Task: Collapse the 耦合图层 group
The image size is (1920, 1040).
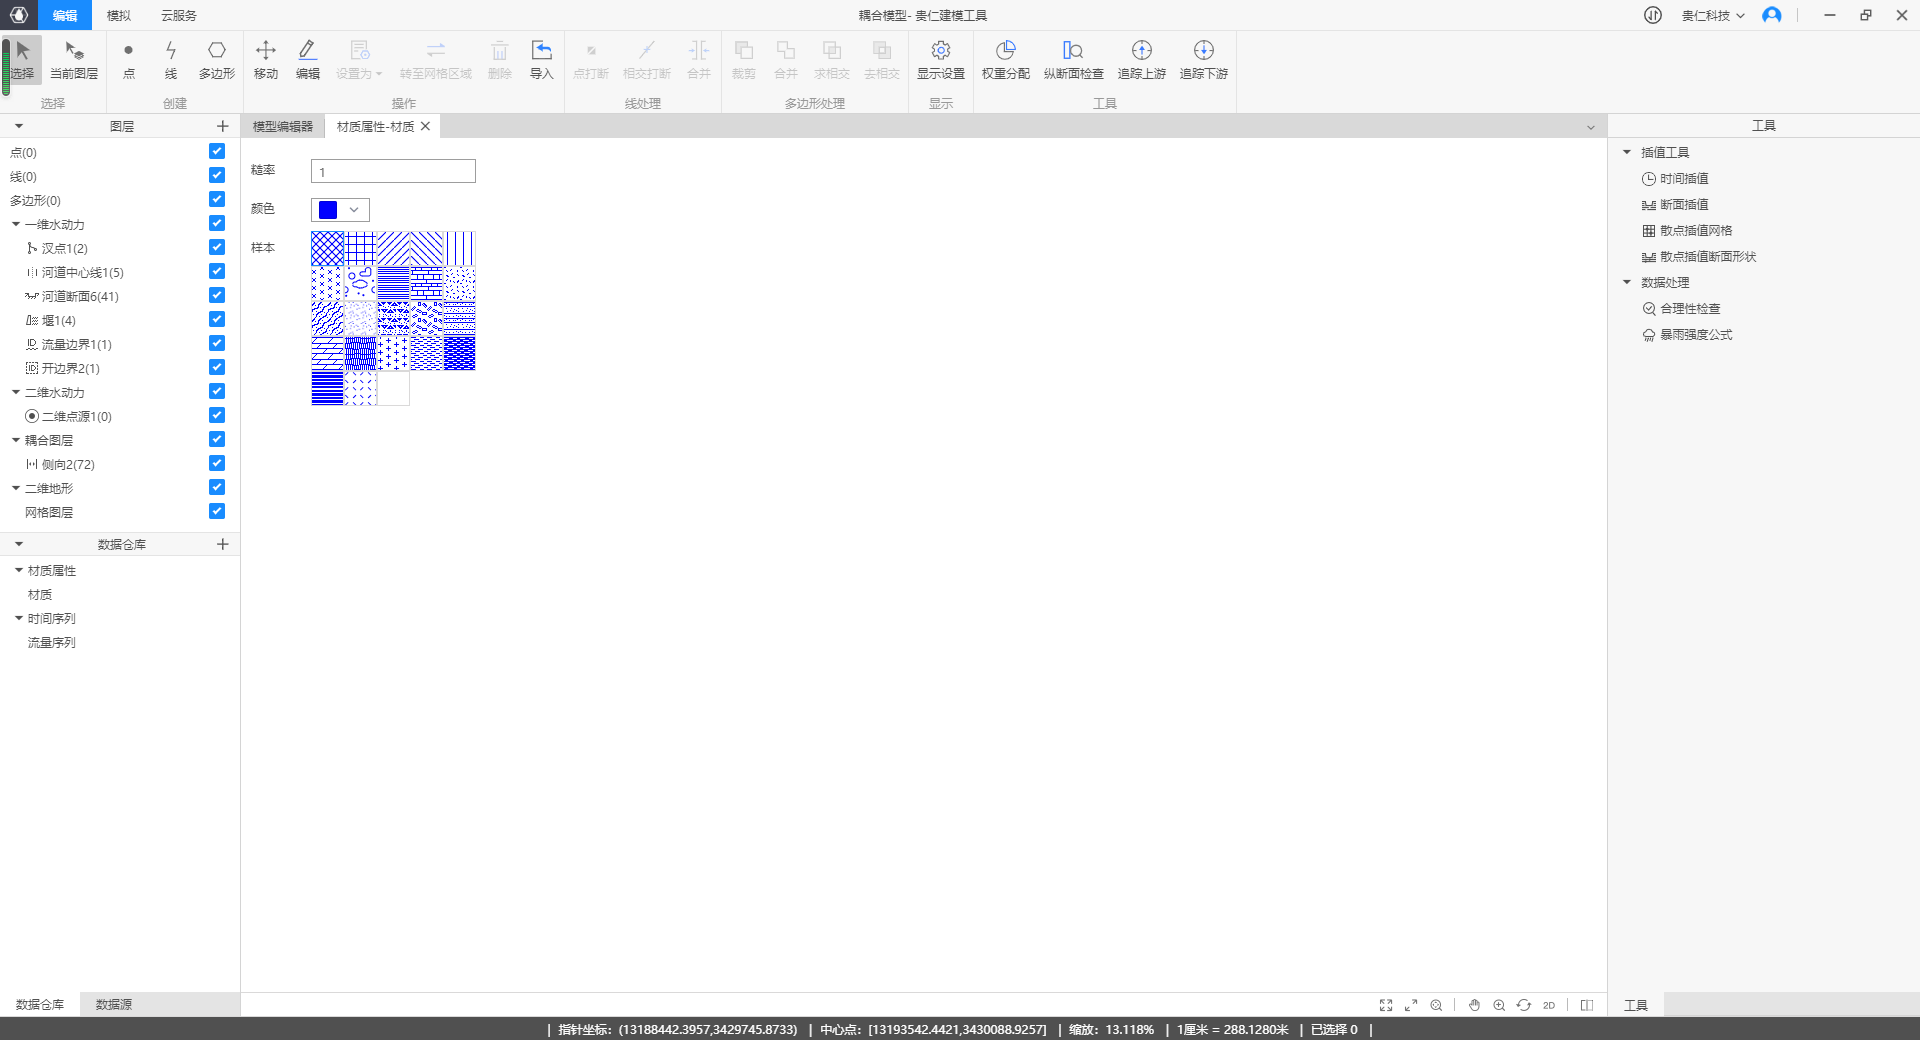Action: pos(16,440)
